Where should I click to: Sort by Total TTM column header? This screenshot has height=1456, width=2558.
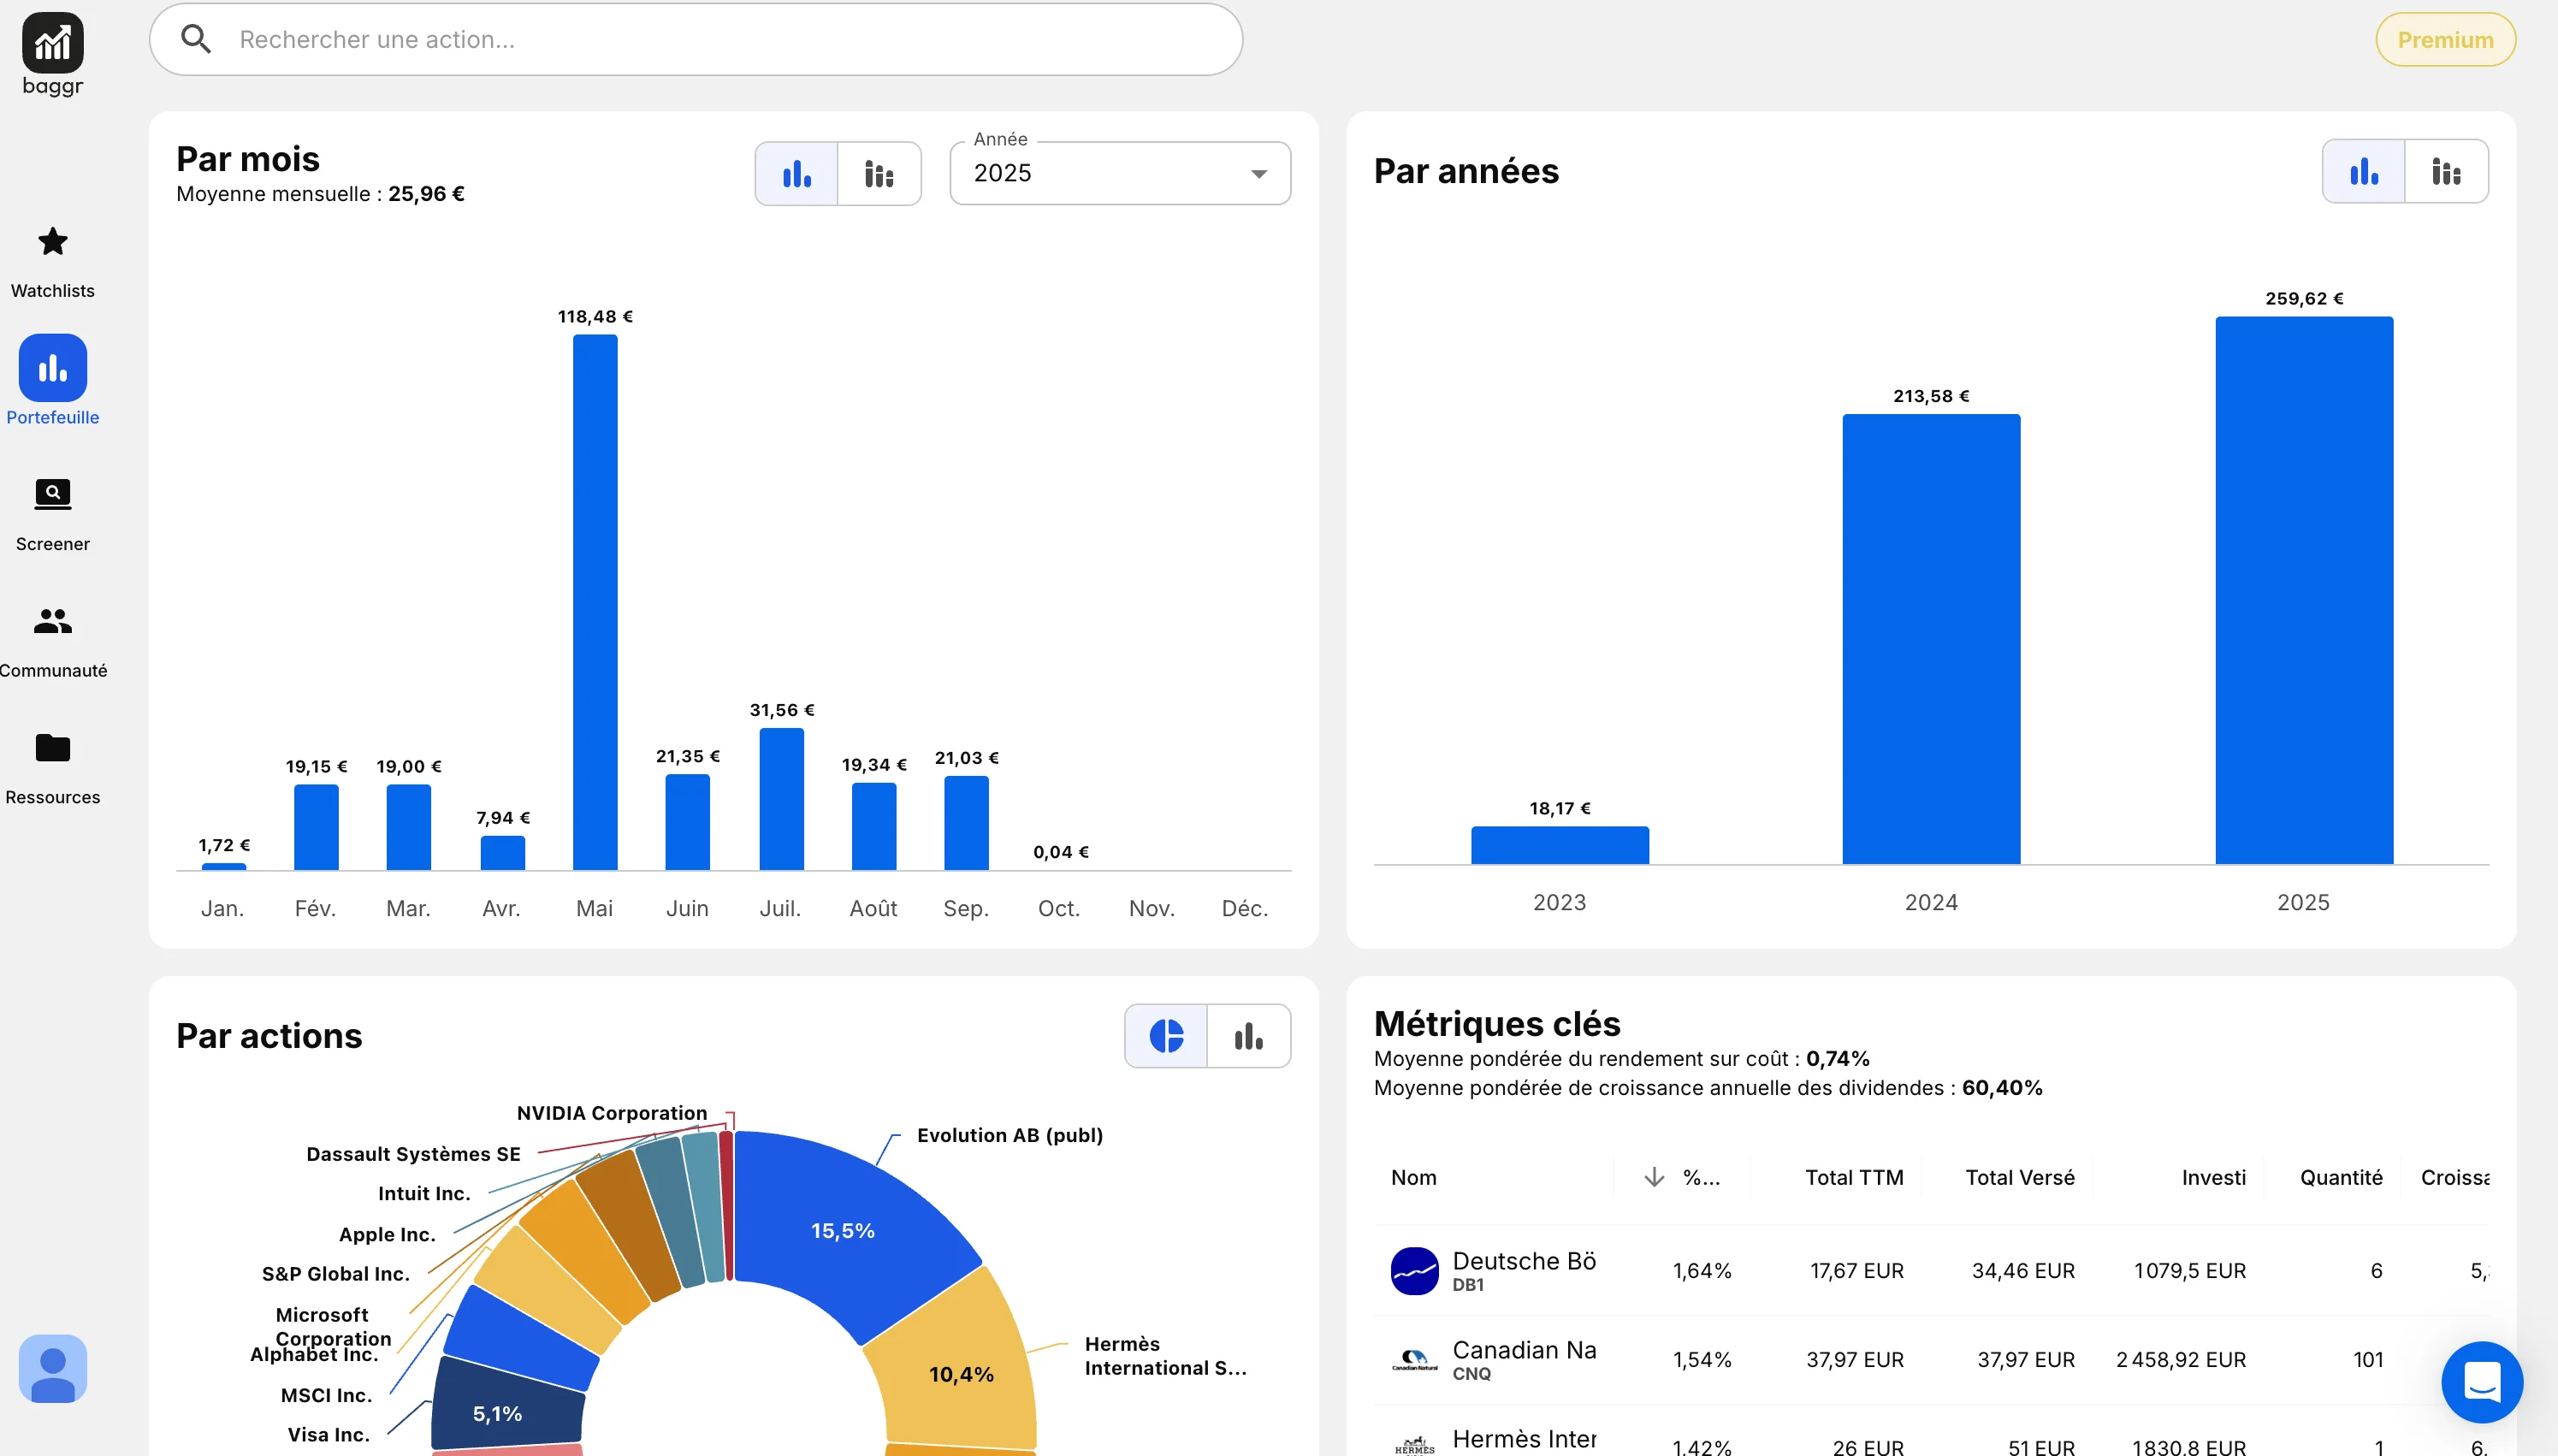coord(1853,1177)
